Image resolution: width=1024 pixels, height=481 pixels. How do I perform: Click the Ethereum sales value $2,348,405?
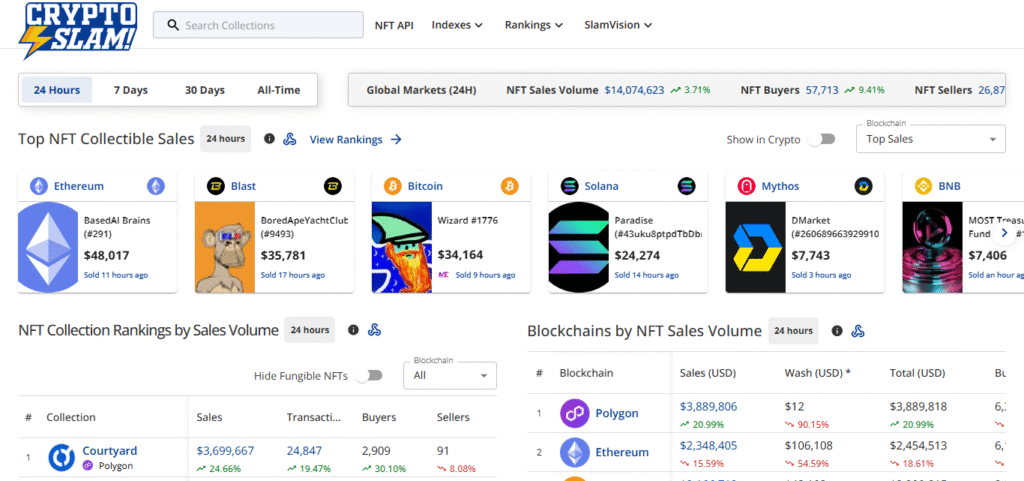tap(709, 445)
